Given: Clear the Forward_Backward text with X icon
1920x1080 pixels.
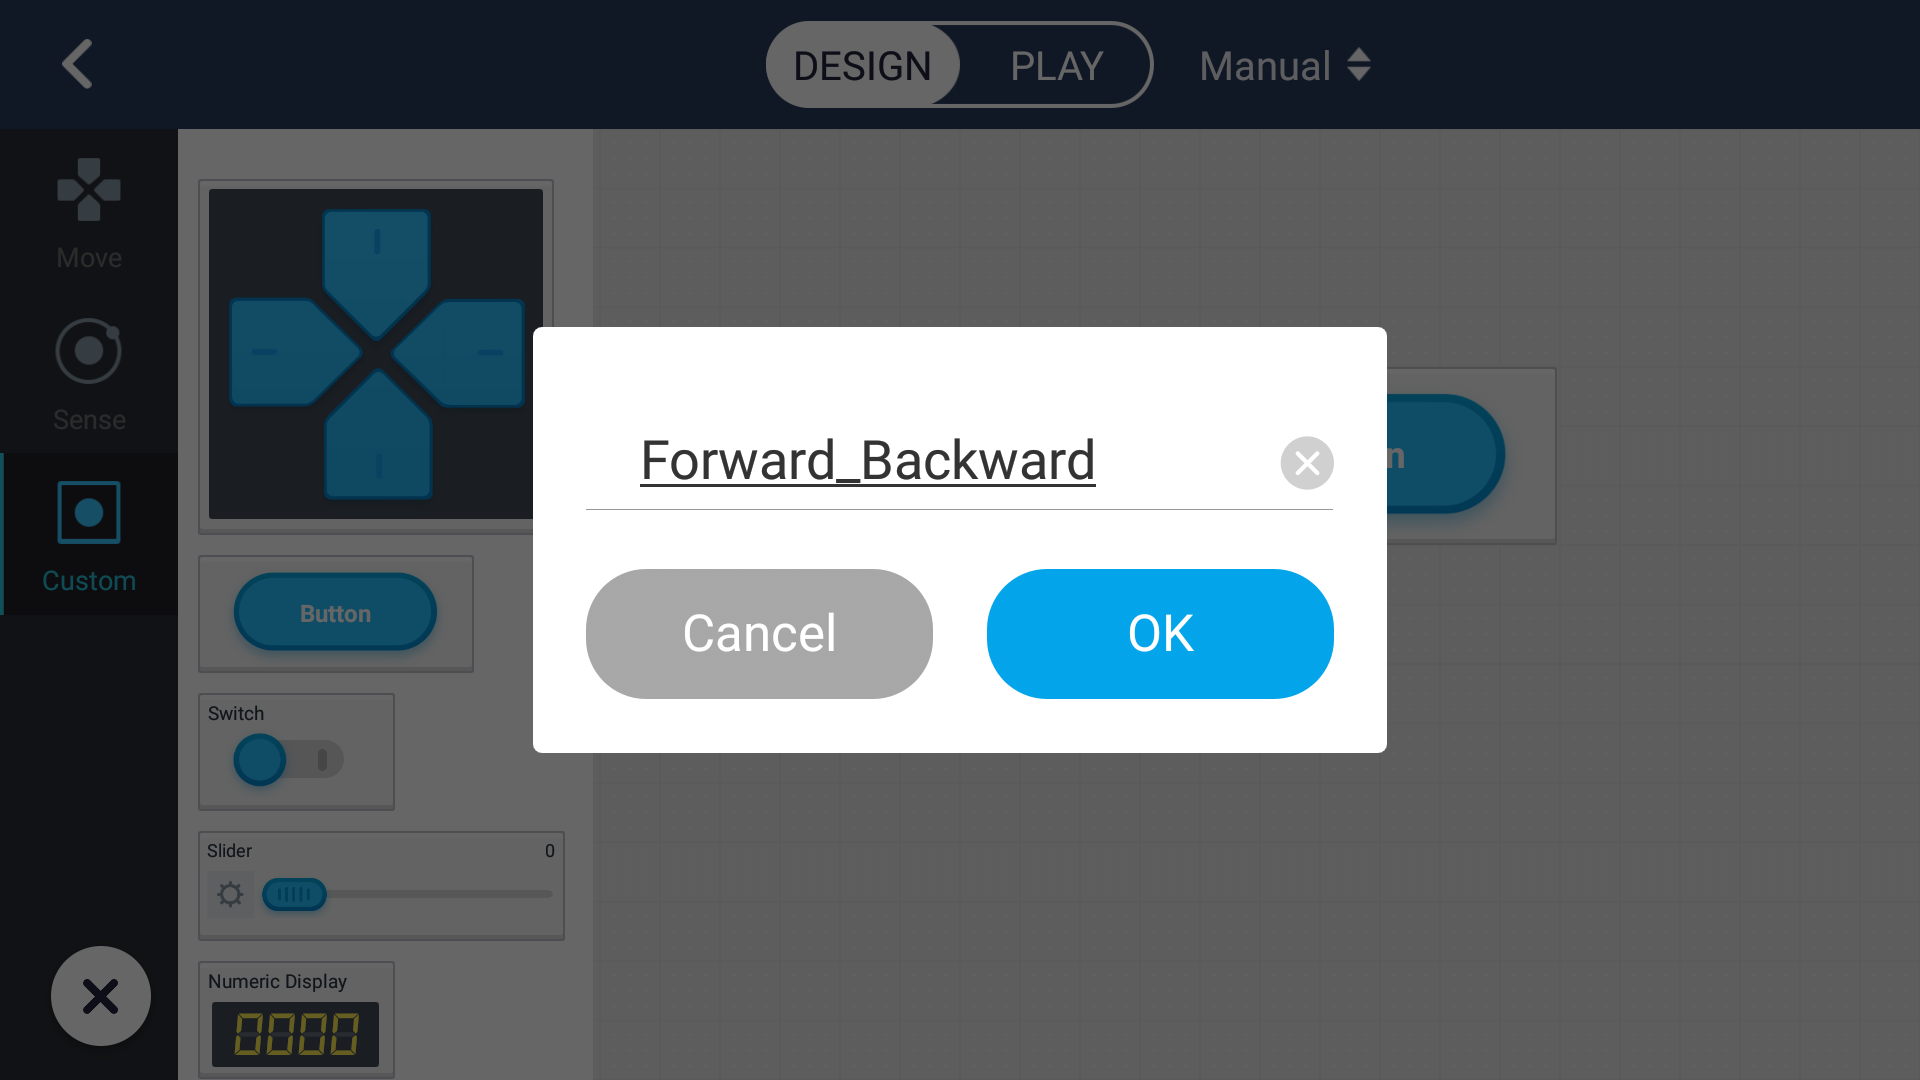Looking at the screenshot, I should click(1307, 463).
